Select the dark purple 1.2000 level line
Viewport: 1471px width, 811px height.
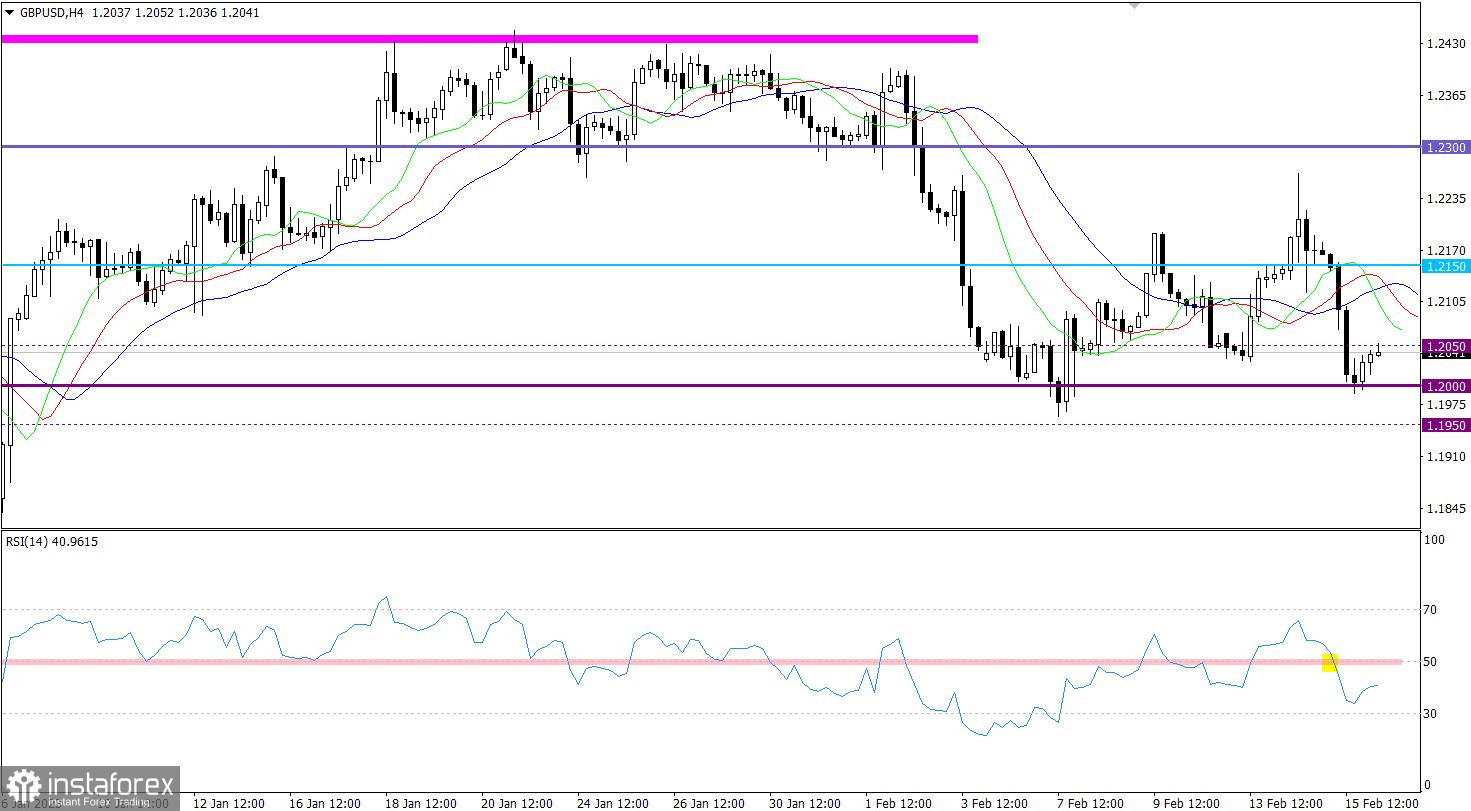point(710,385)
